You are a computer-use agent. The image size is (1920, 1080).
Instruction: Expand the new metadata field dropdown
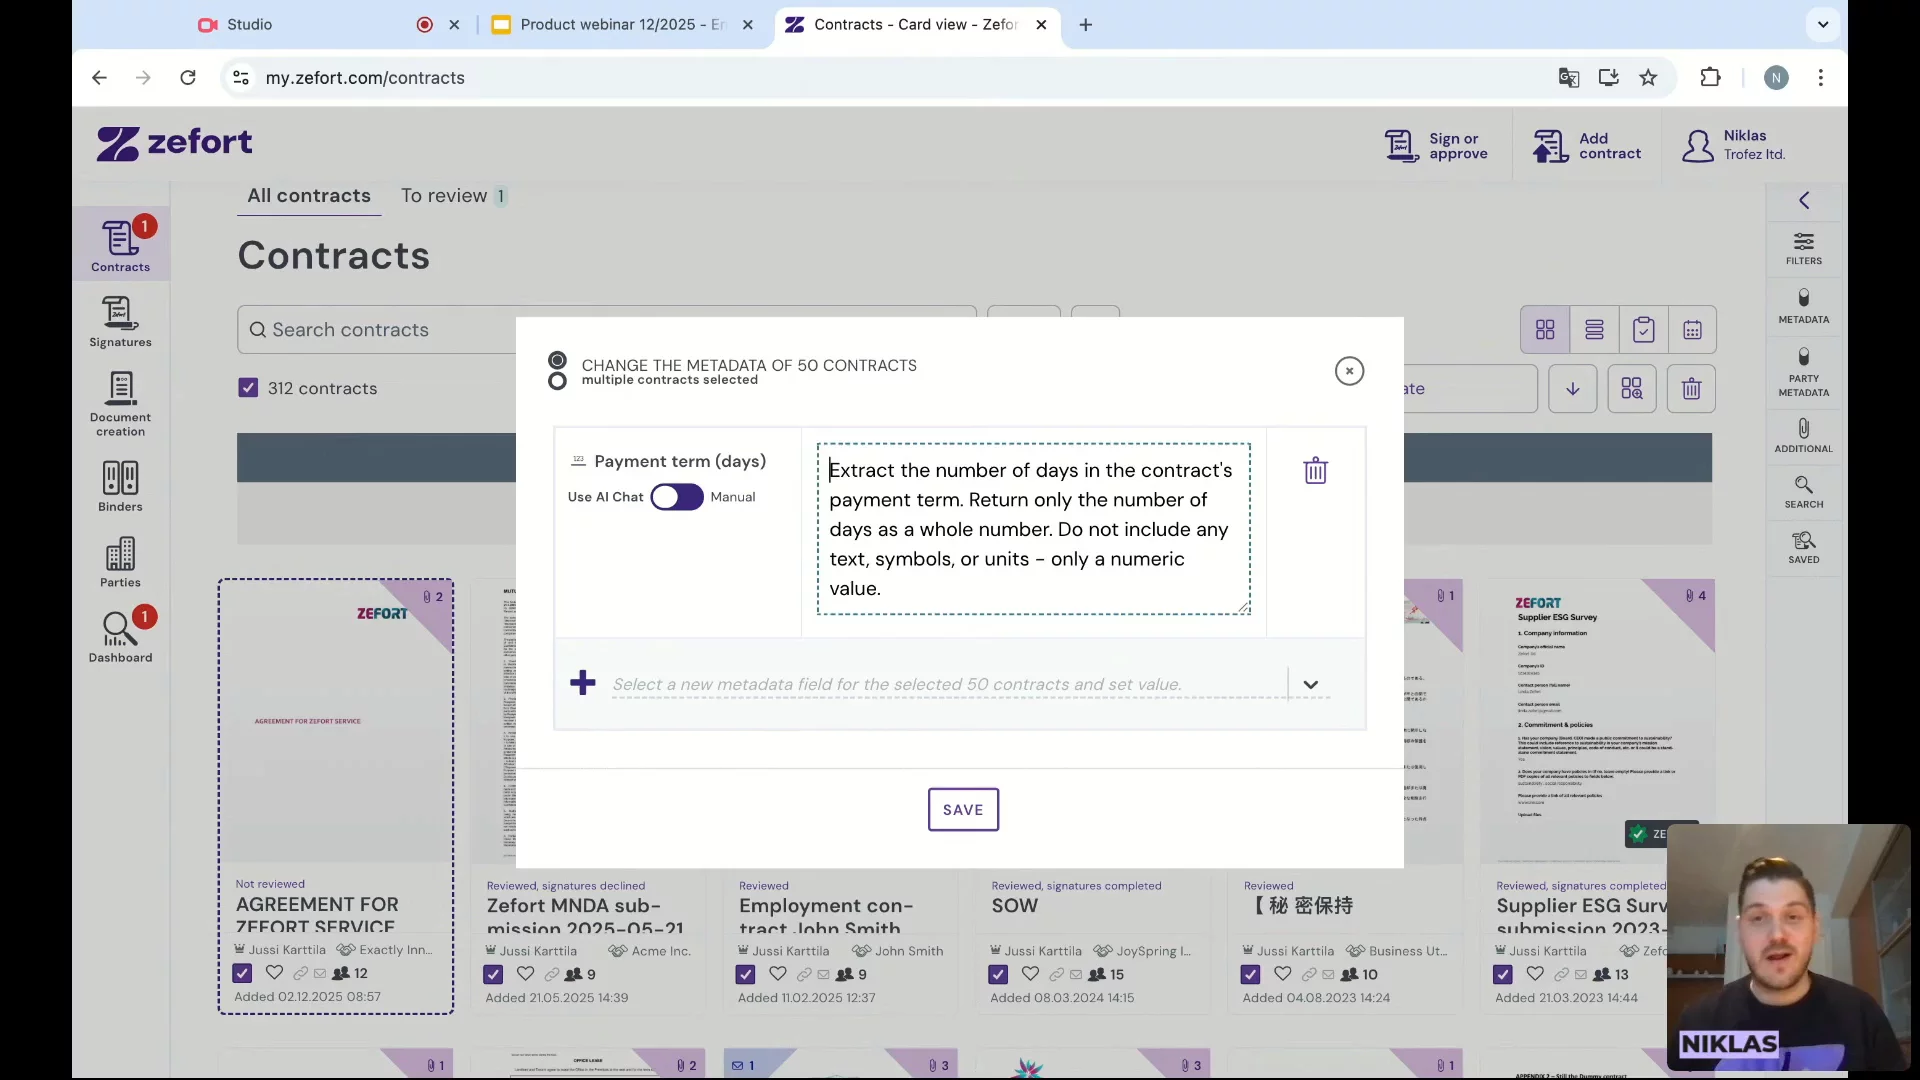click(1310, 685)
